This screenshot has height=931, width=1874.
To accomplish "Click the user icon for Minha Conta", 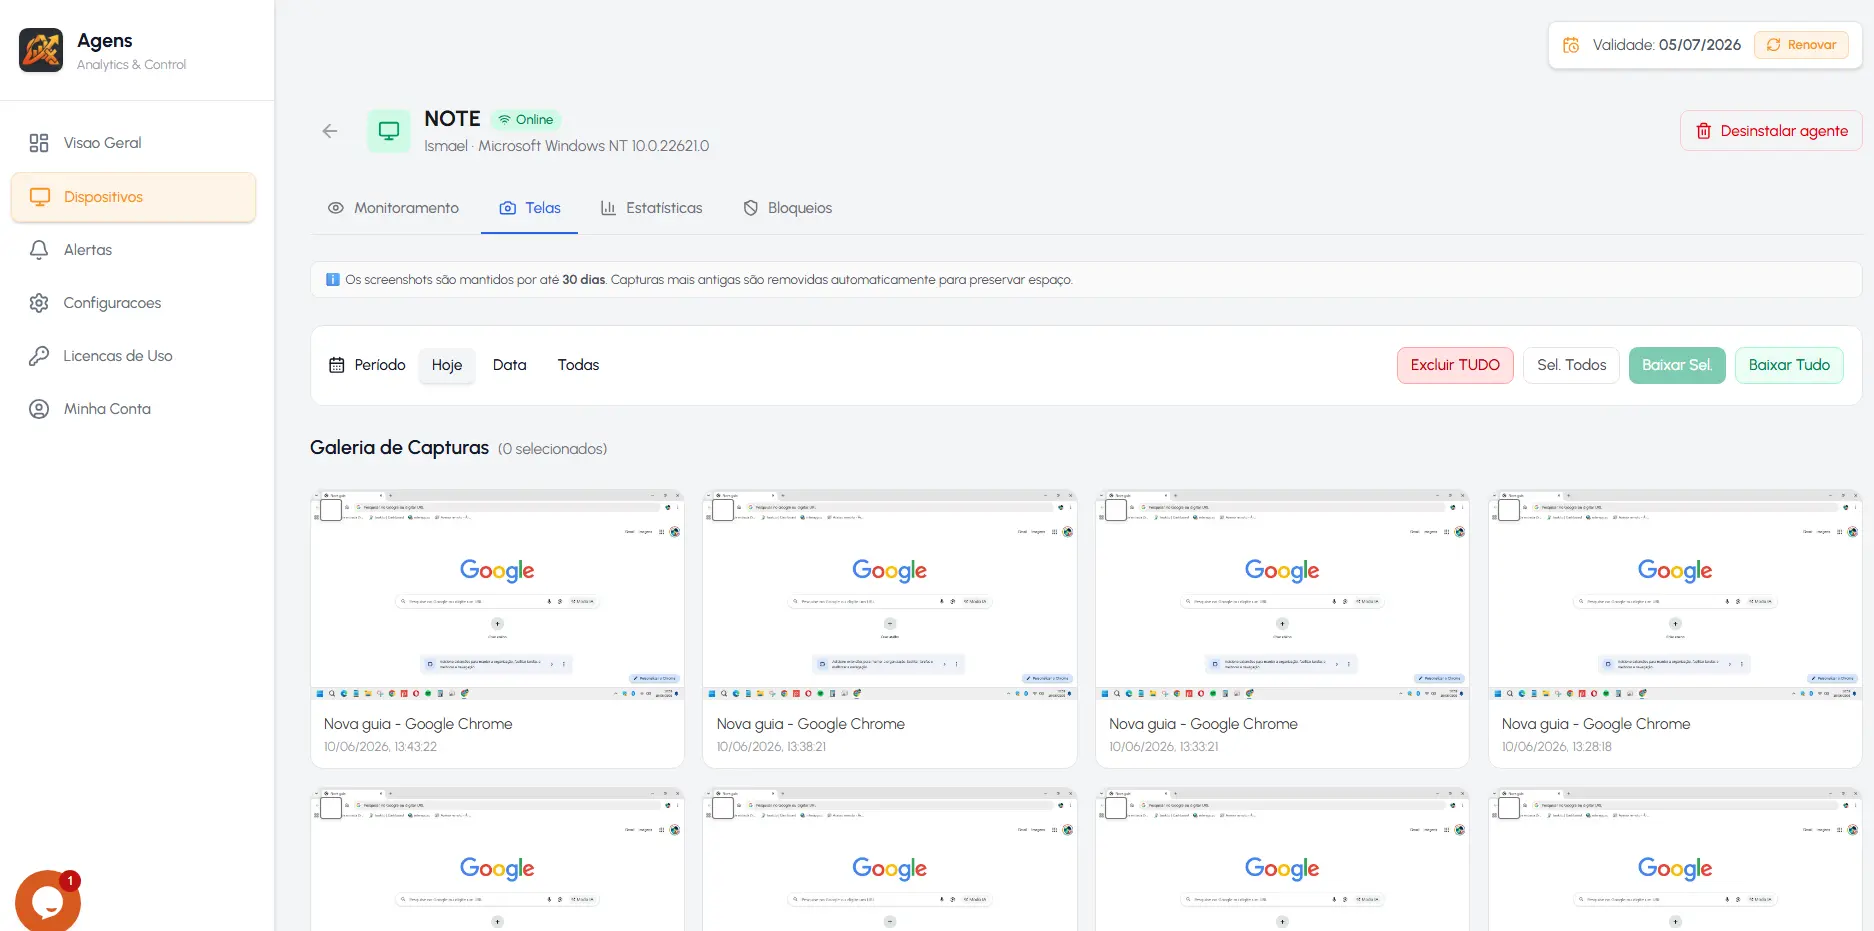I will (39, 409).
